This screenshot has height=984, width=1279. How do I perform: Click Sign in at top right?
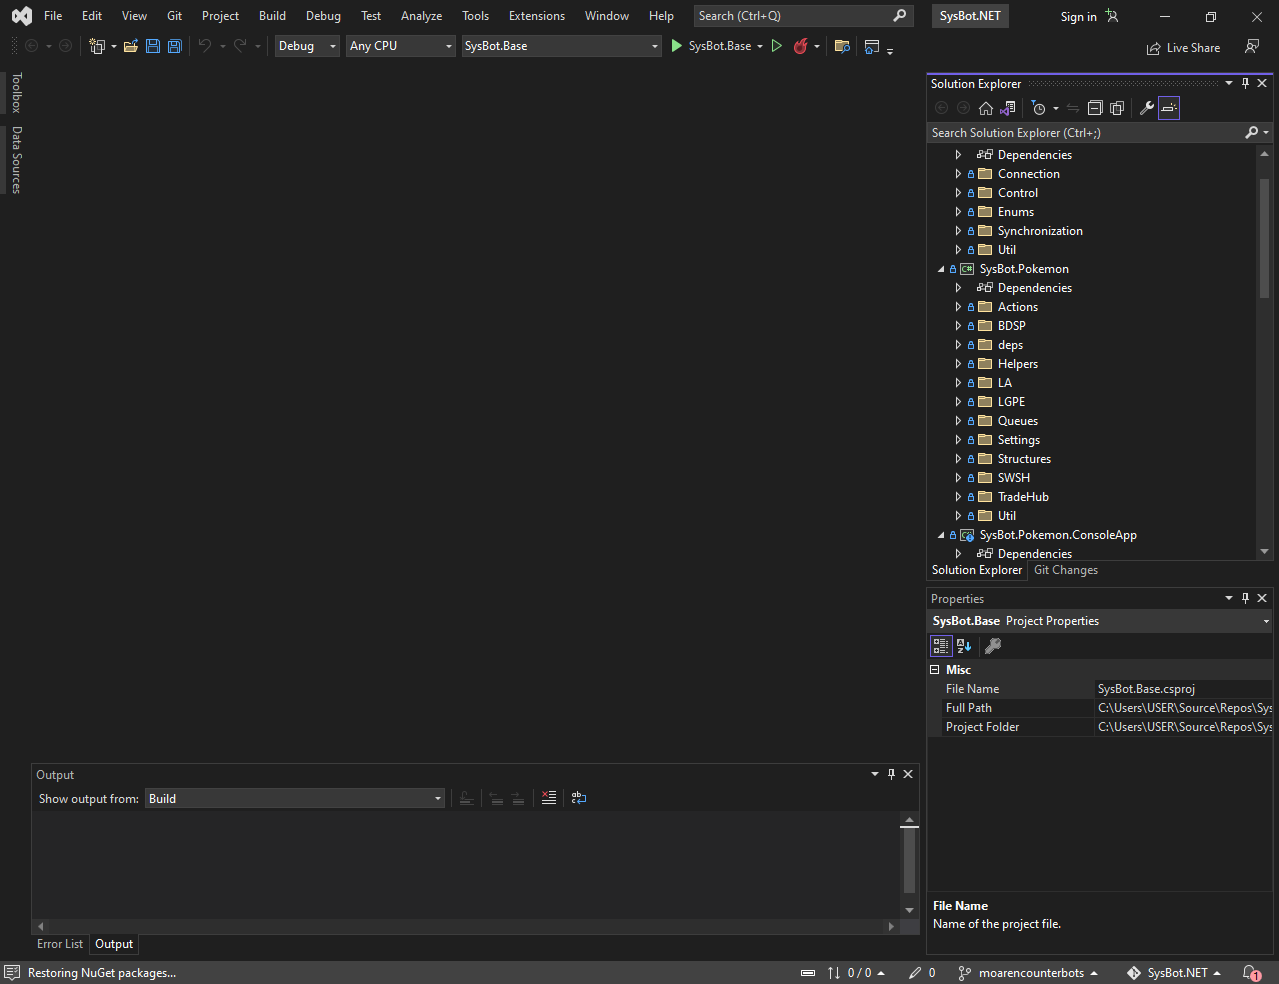(x=1089, y=17)
